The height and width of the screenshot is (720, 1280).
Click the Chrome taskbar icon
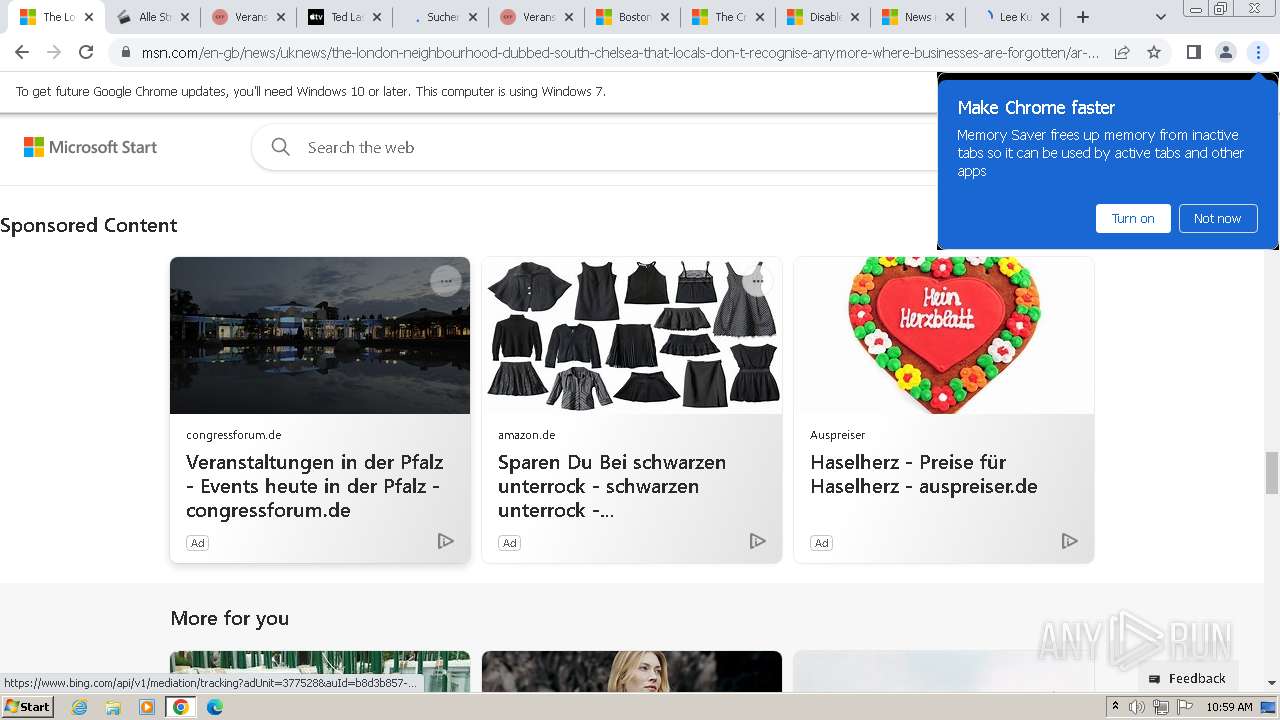click(x=181, y=707)
